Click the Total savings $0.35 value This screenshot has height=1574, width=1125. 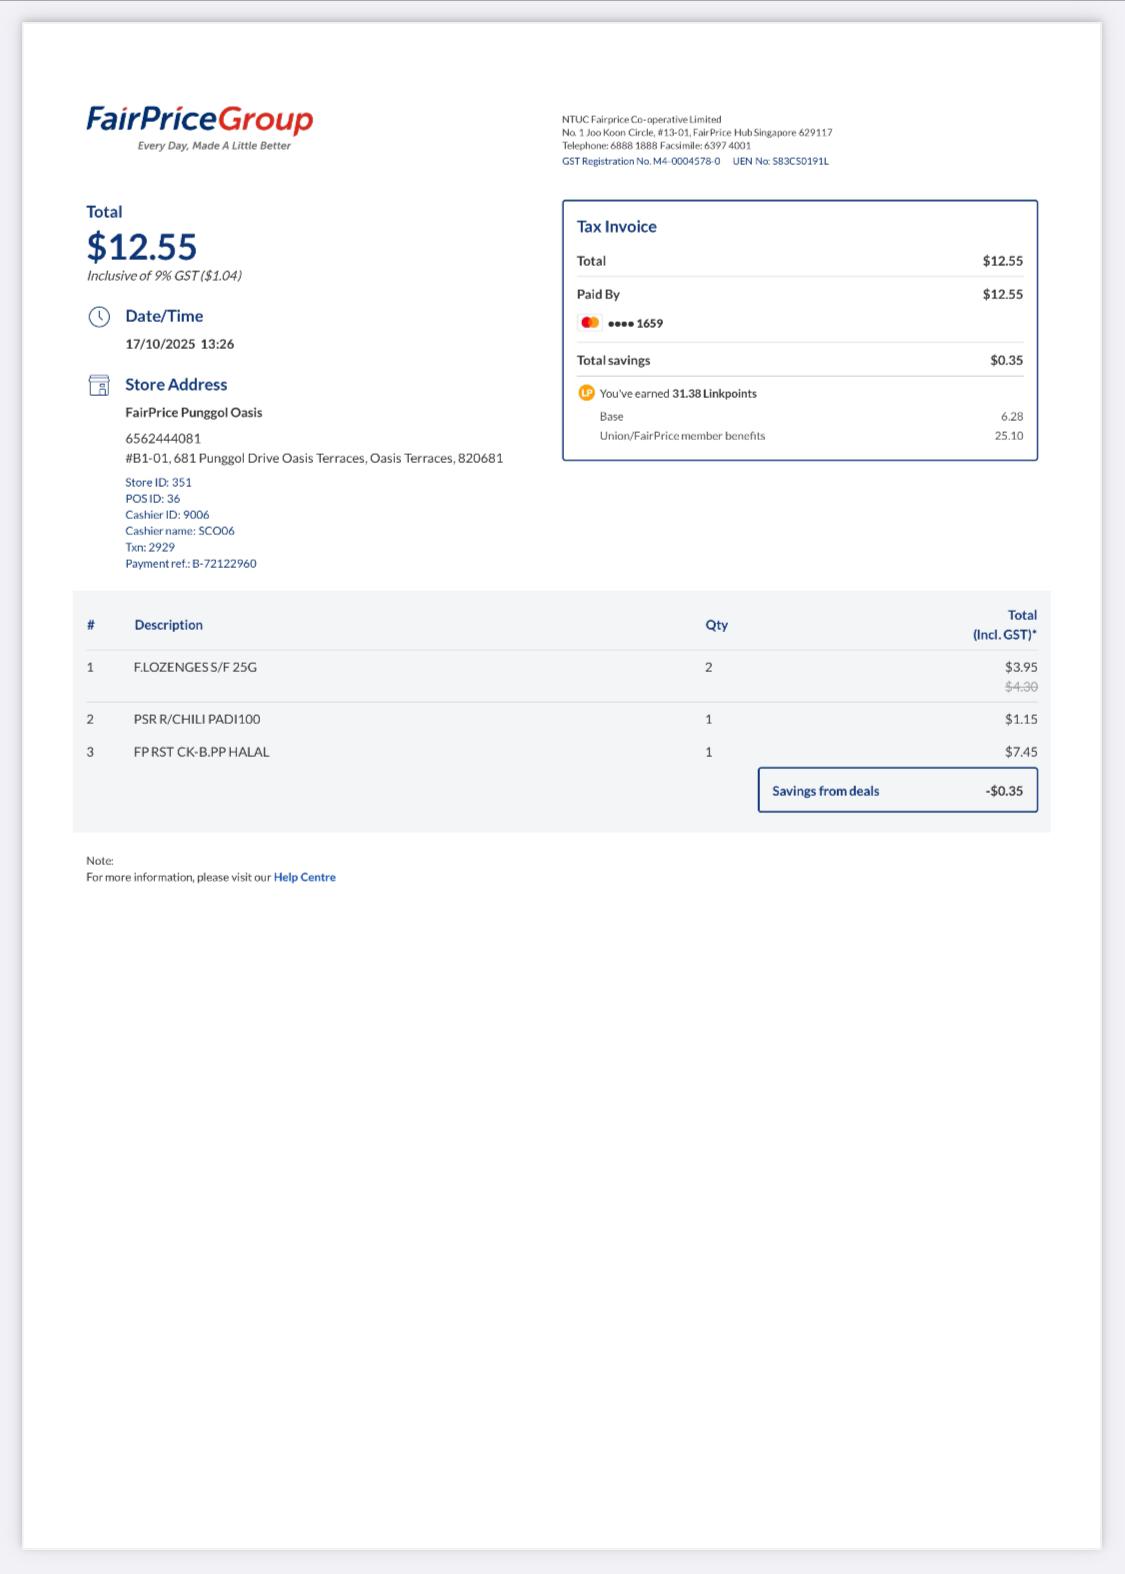(1007, 360)
